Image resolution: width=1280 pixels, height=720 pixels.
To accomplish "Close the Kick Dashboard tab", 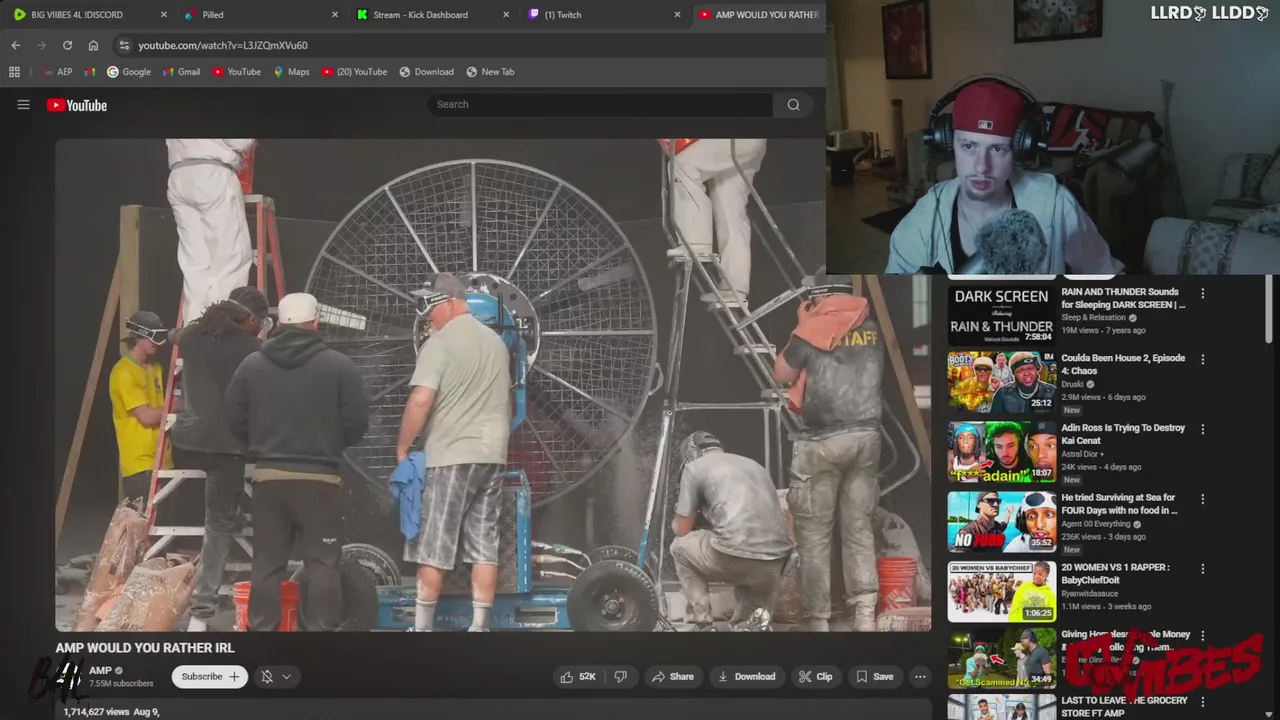I will point(506,15).
